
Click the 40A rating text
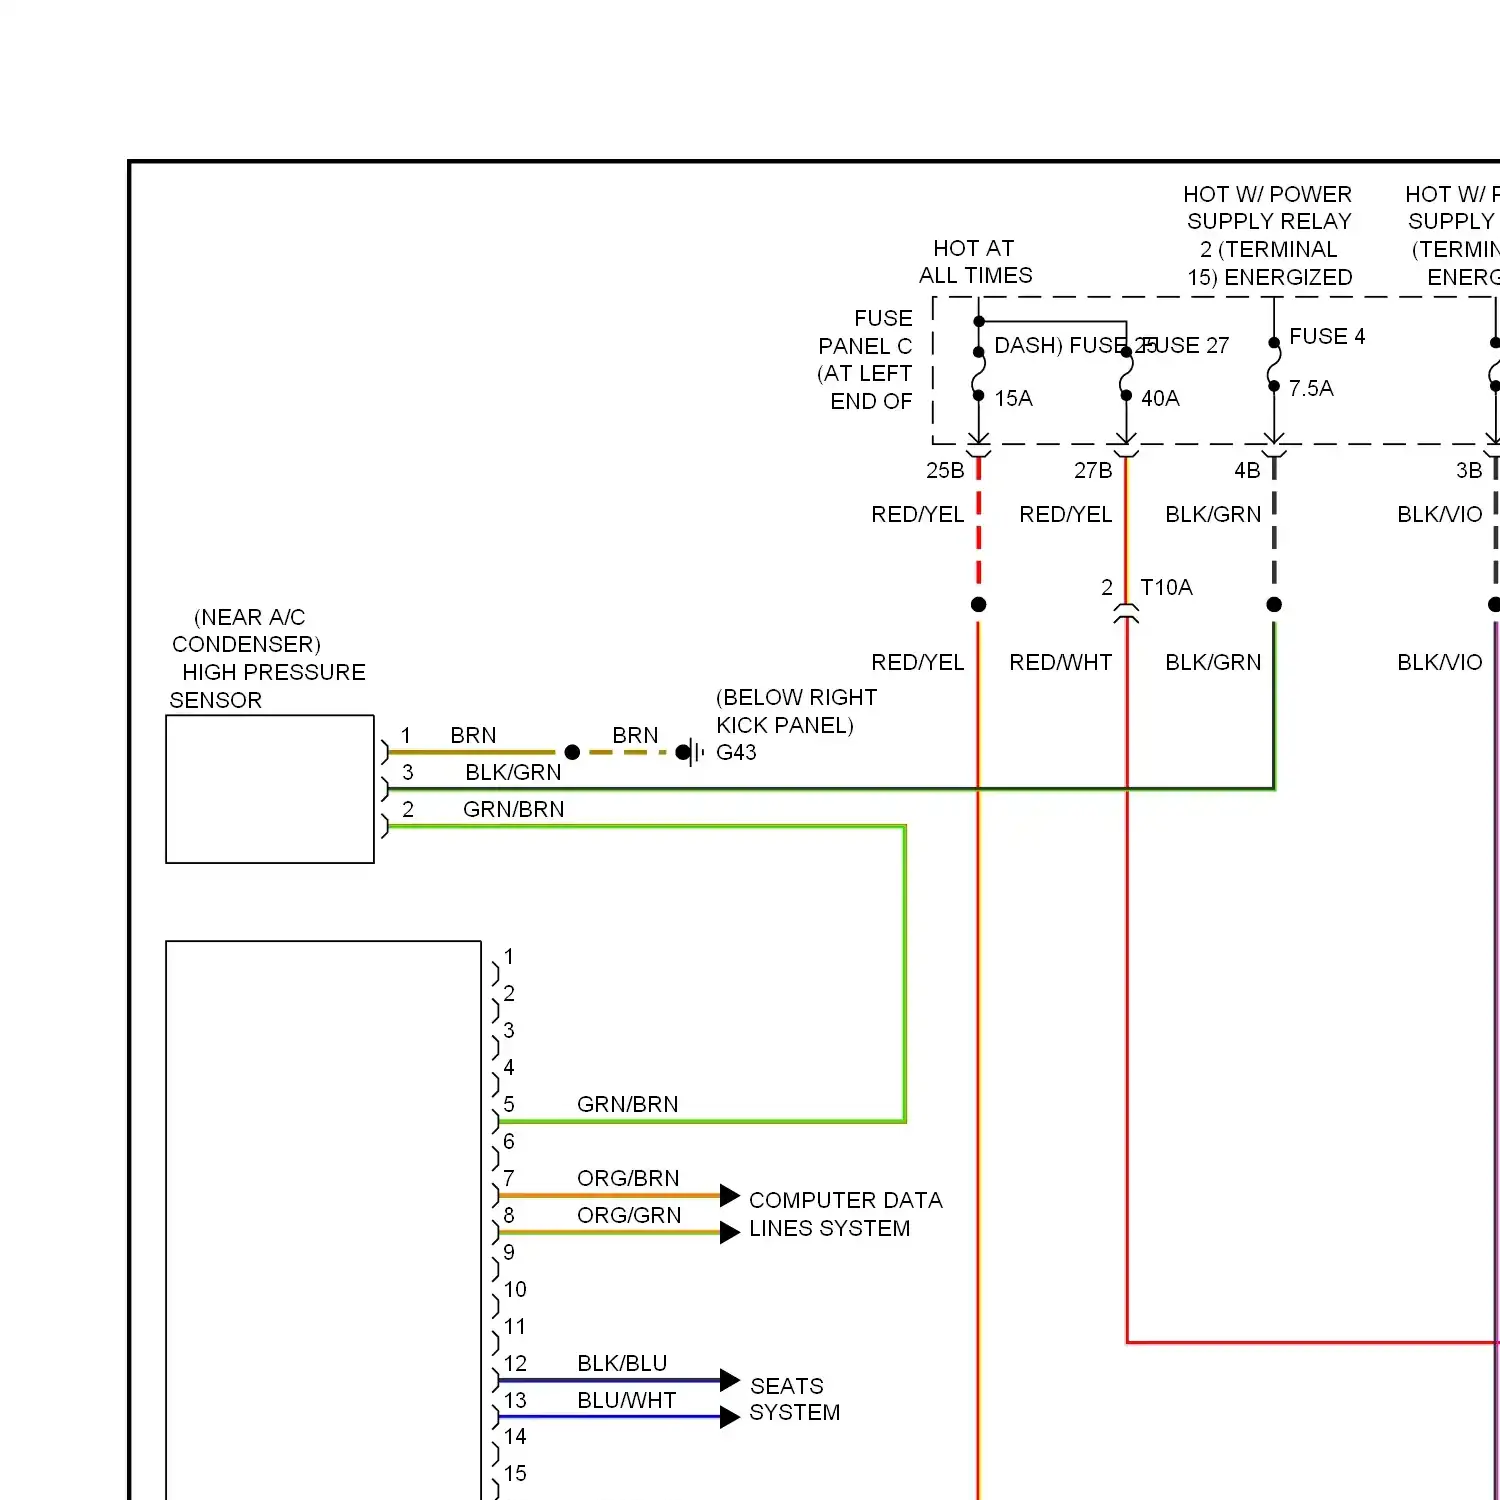1160,398
